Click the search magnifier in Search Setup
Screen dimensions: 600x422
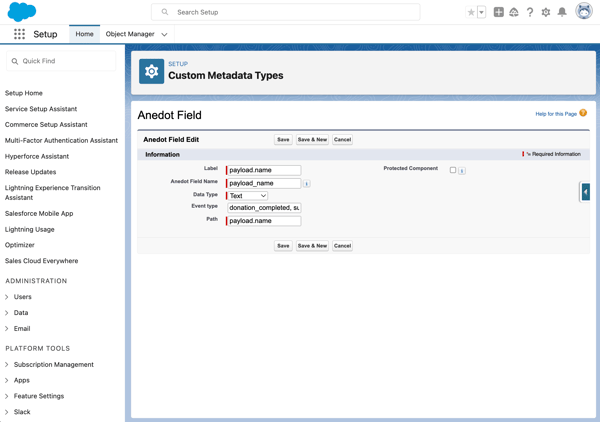(x=165, y=12)
